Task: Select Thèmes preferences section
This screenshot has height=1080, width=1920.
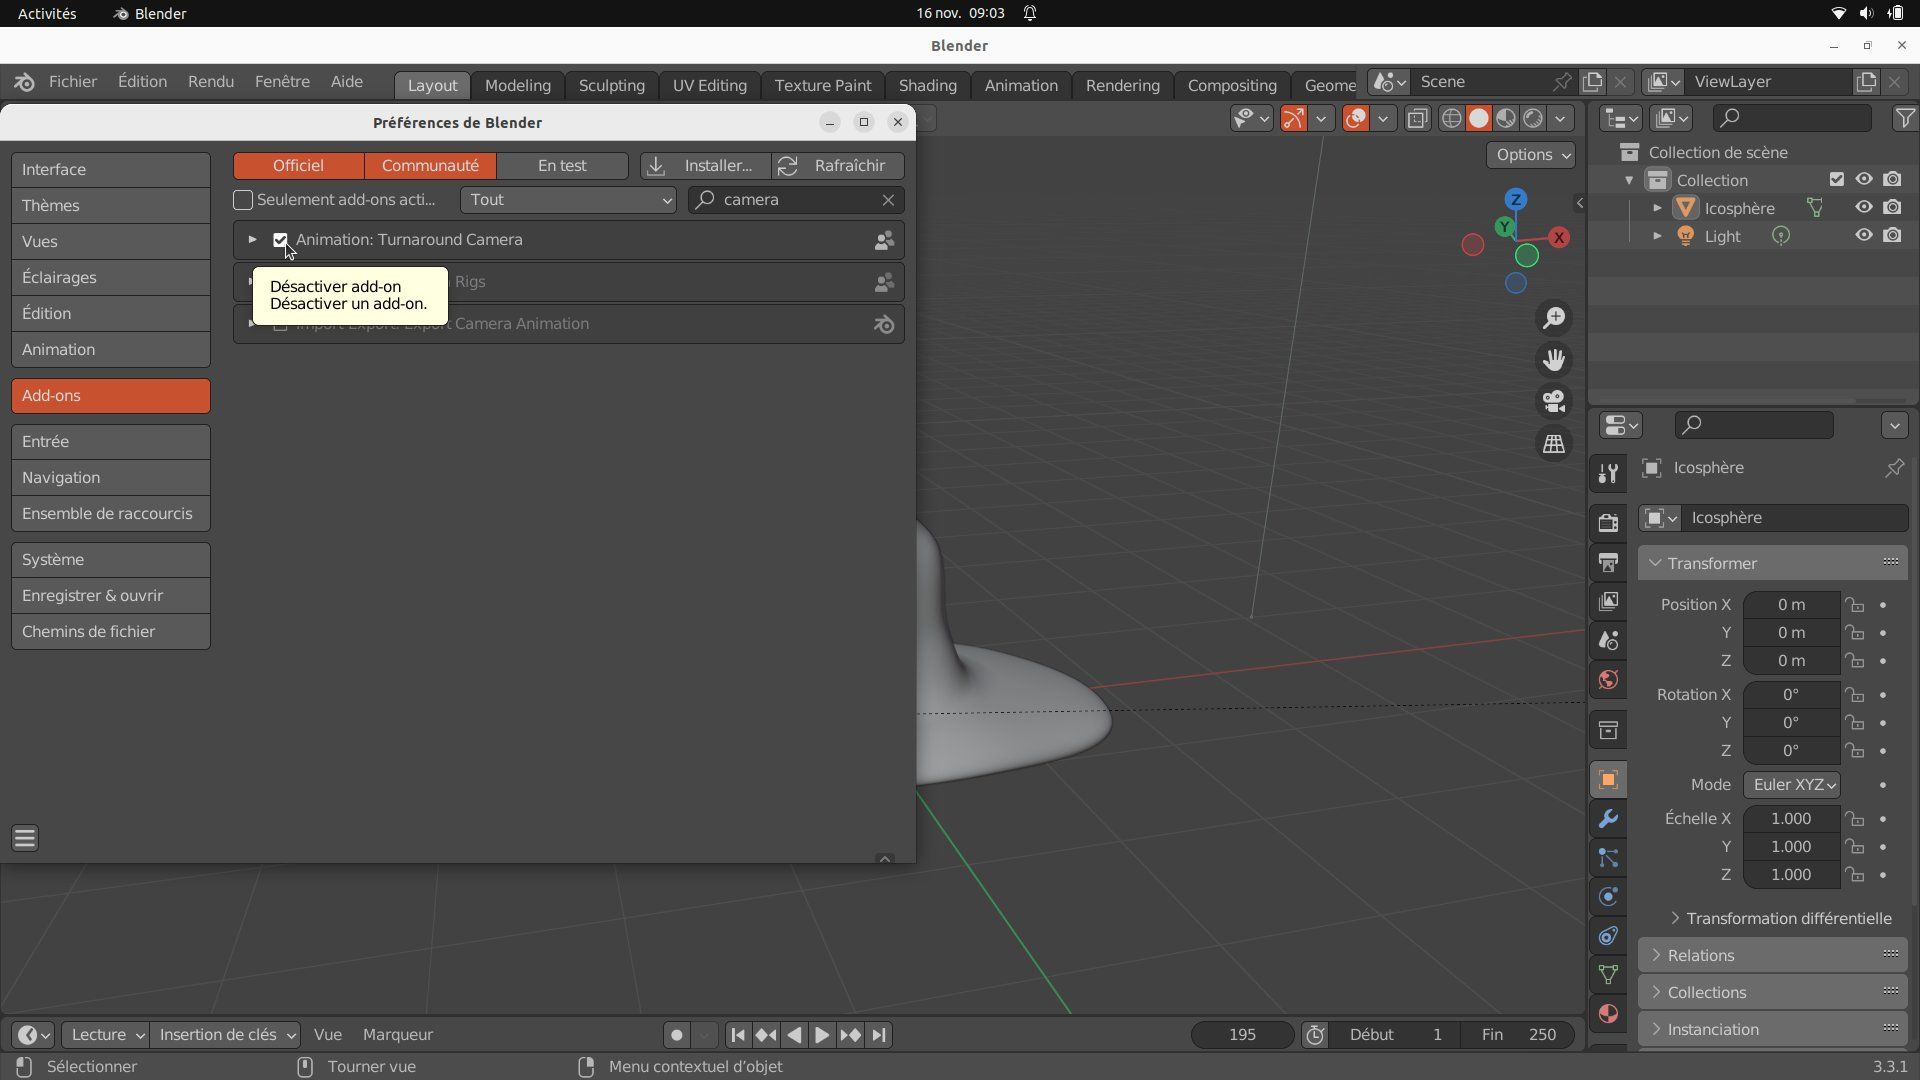Action: (x=111, y=206)
